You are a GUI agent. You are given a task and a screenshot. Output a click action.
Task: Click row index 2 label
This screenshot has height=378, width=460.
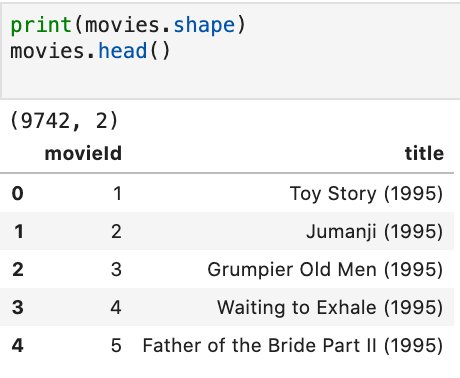click(x=18, y=270)
